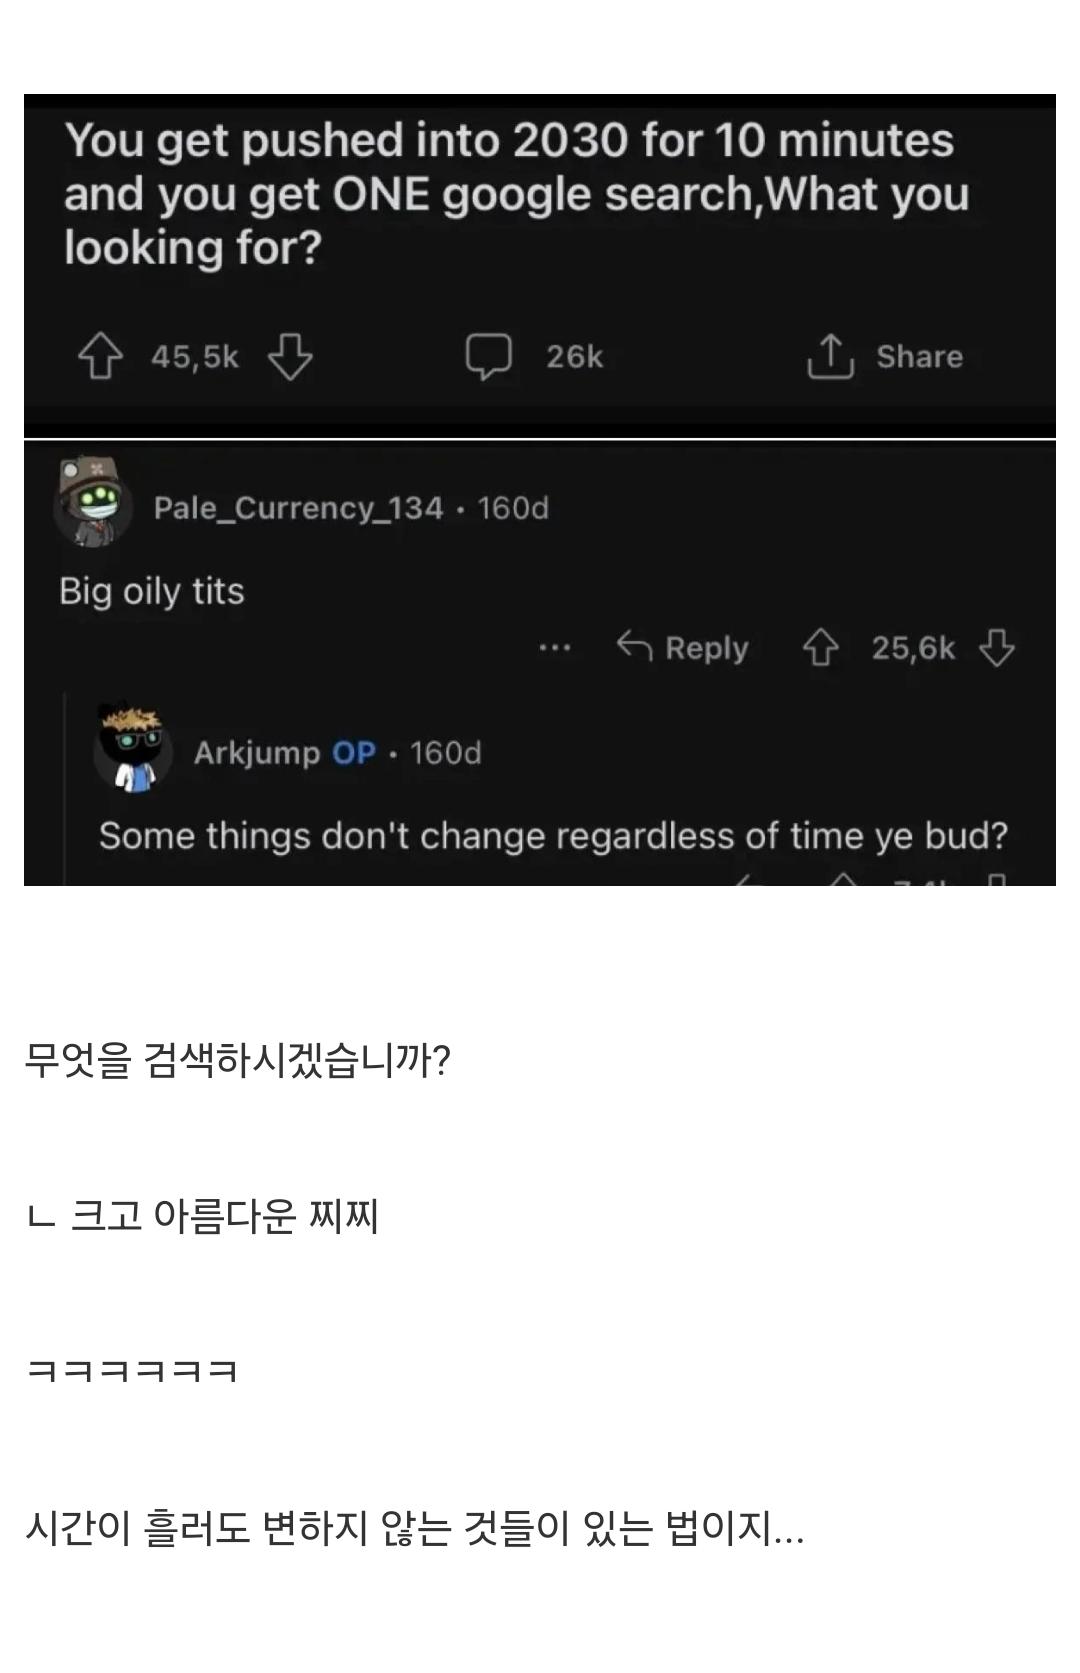Click the 45,5k vote score
Image resolution: width=1080 pixels, height=1673 pixels.
click(195, 357)
